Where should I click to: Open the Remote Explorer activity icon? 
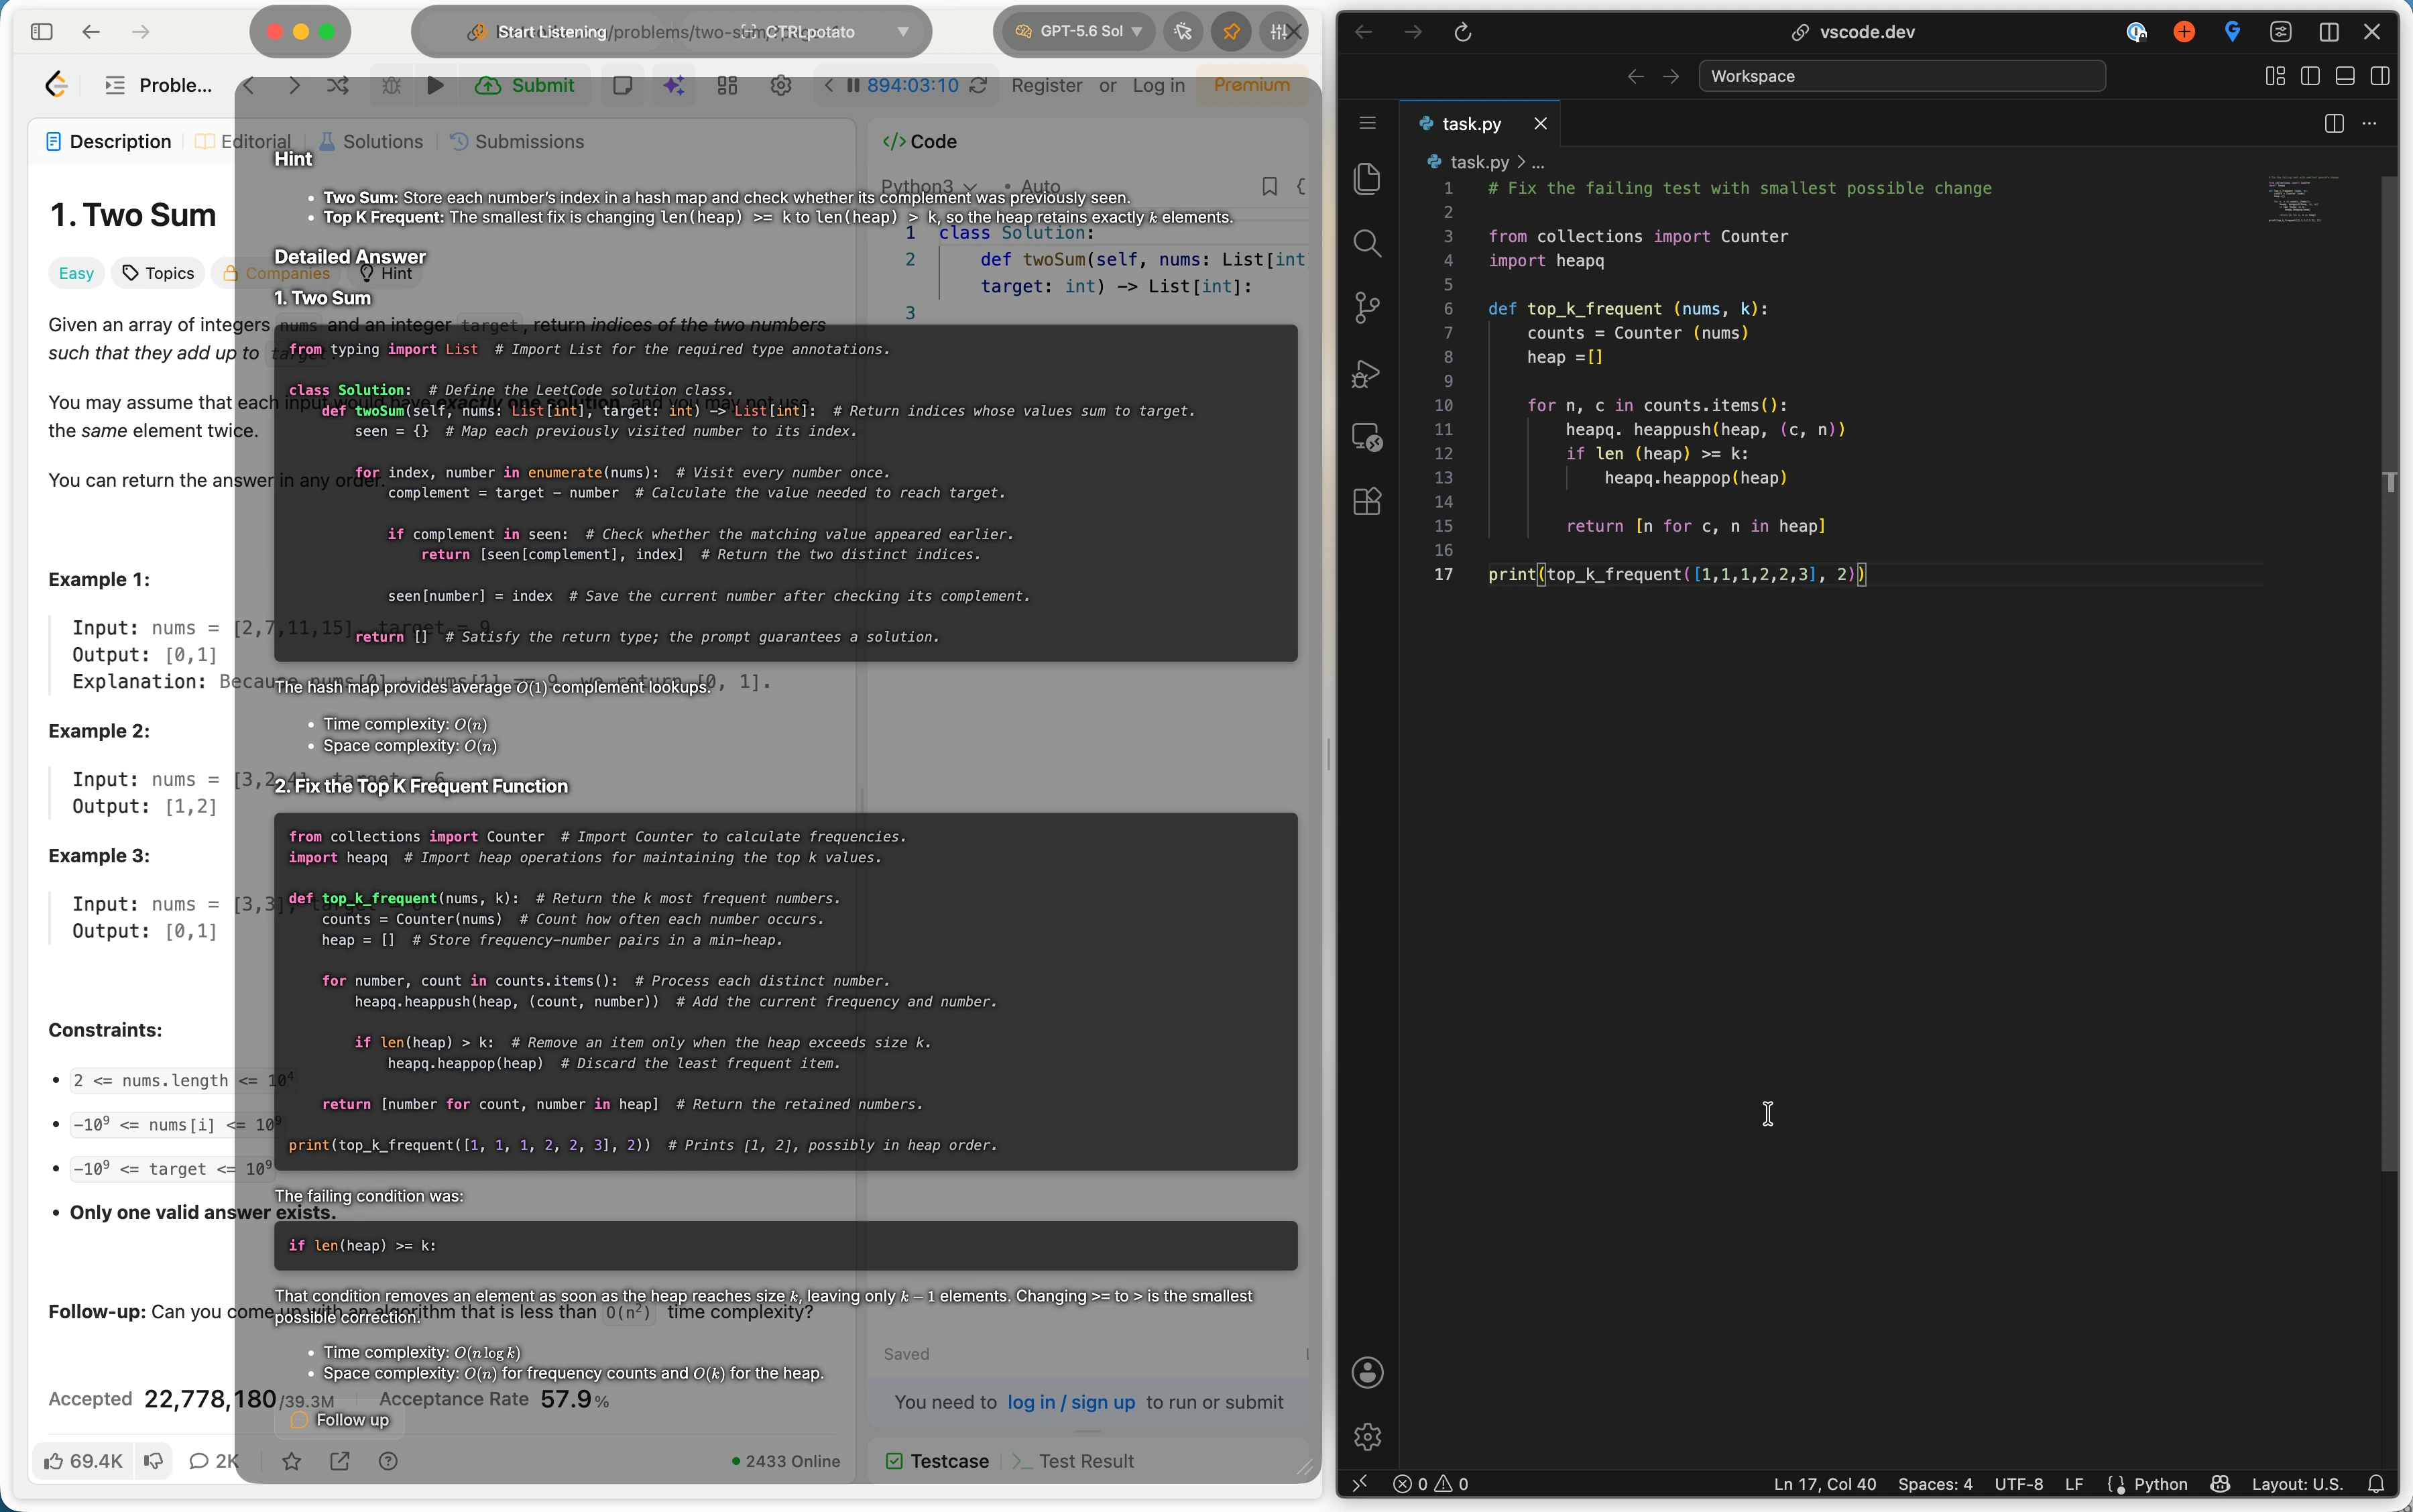tap(1367, 437)
